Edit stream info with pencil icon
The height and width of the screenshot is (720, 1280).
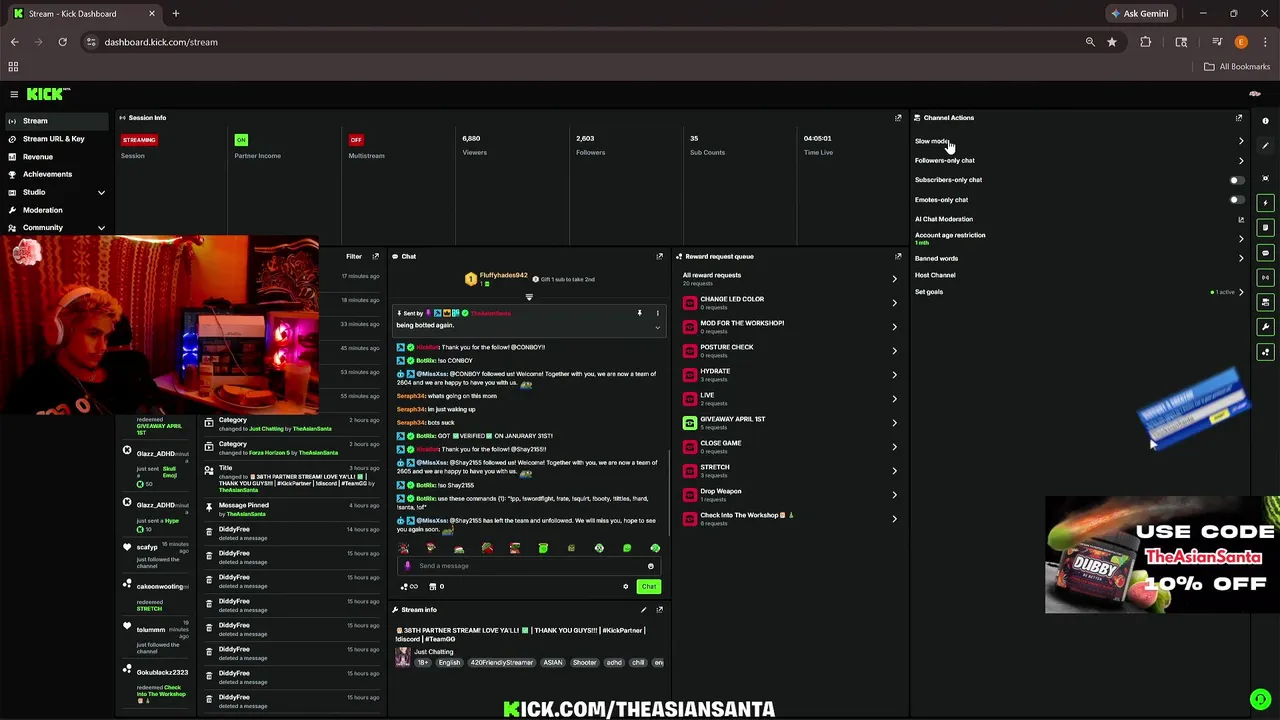(643, 610)
